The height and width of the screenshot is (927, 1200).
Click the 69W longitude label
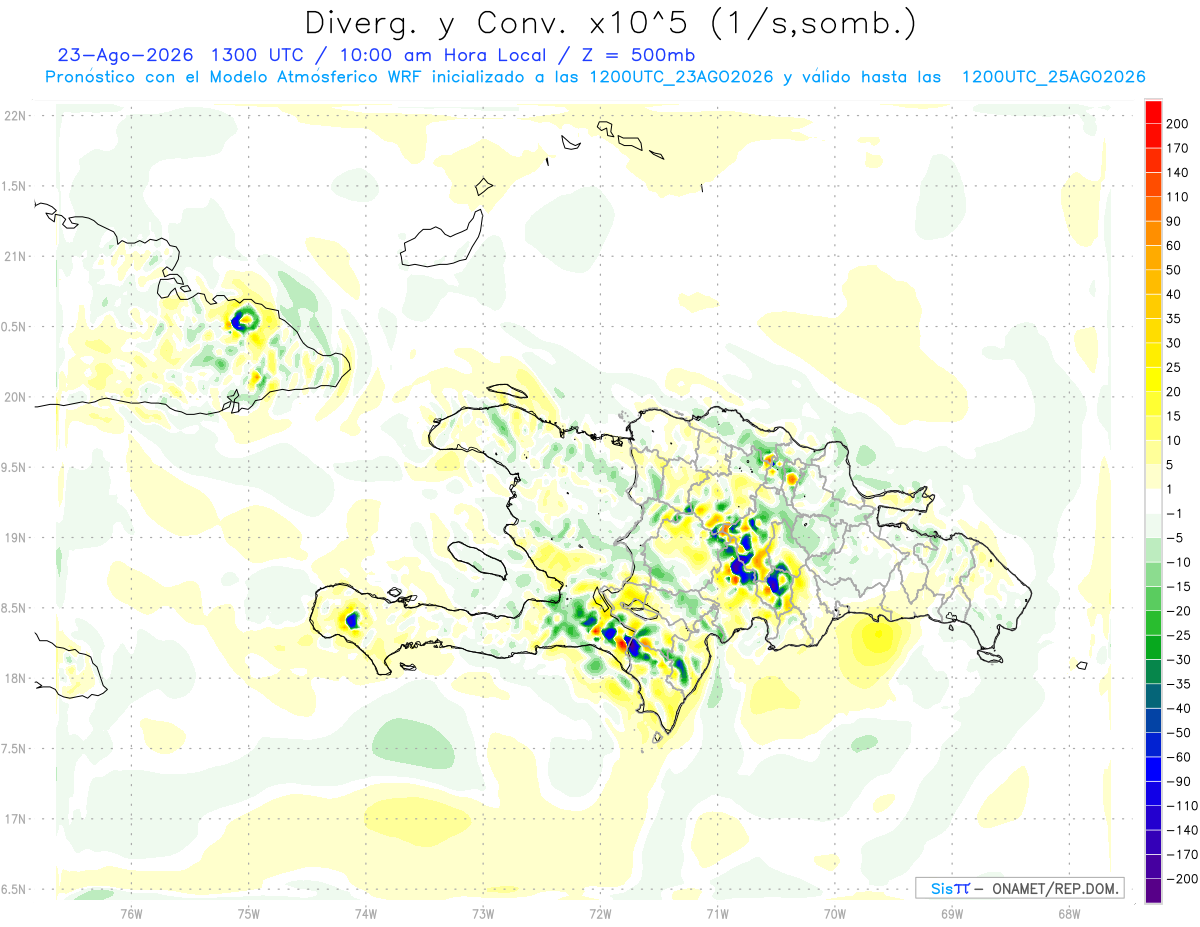click(952, 913)
